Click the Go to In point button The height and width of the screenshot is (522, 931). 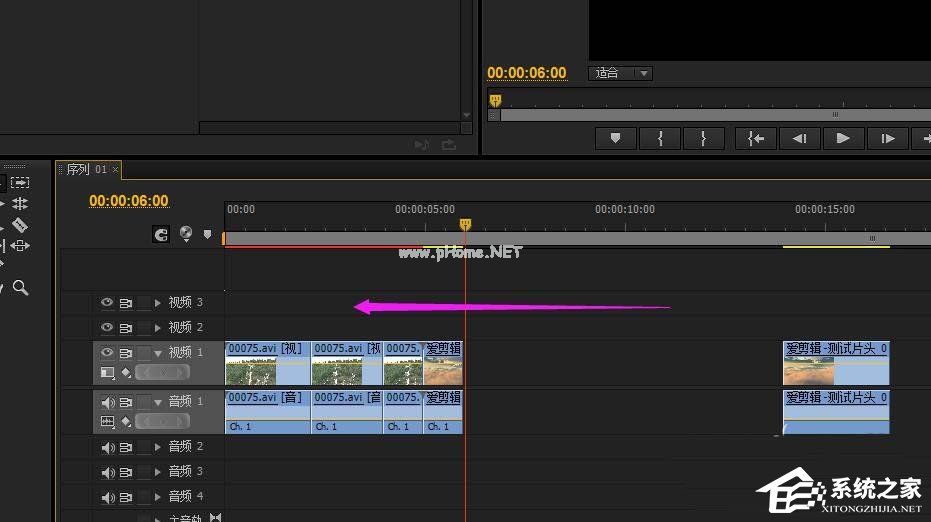pos(756,139)
